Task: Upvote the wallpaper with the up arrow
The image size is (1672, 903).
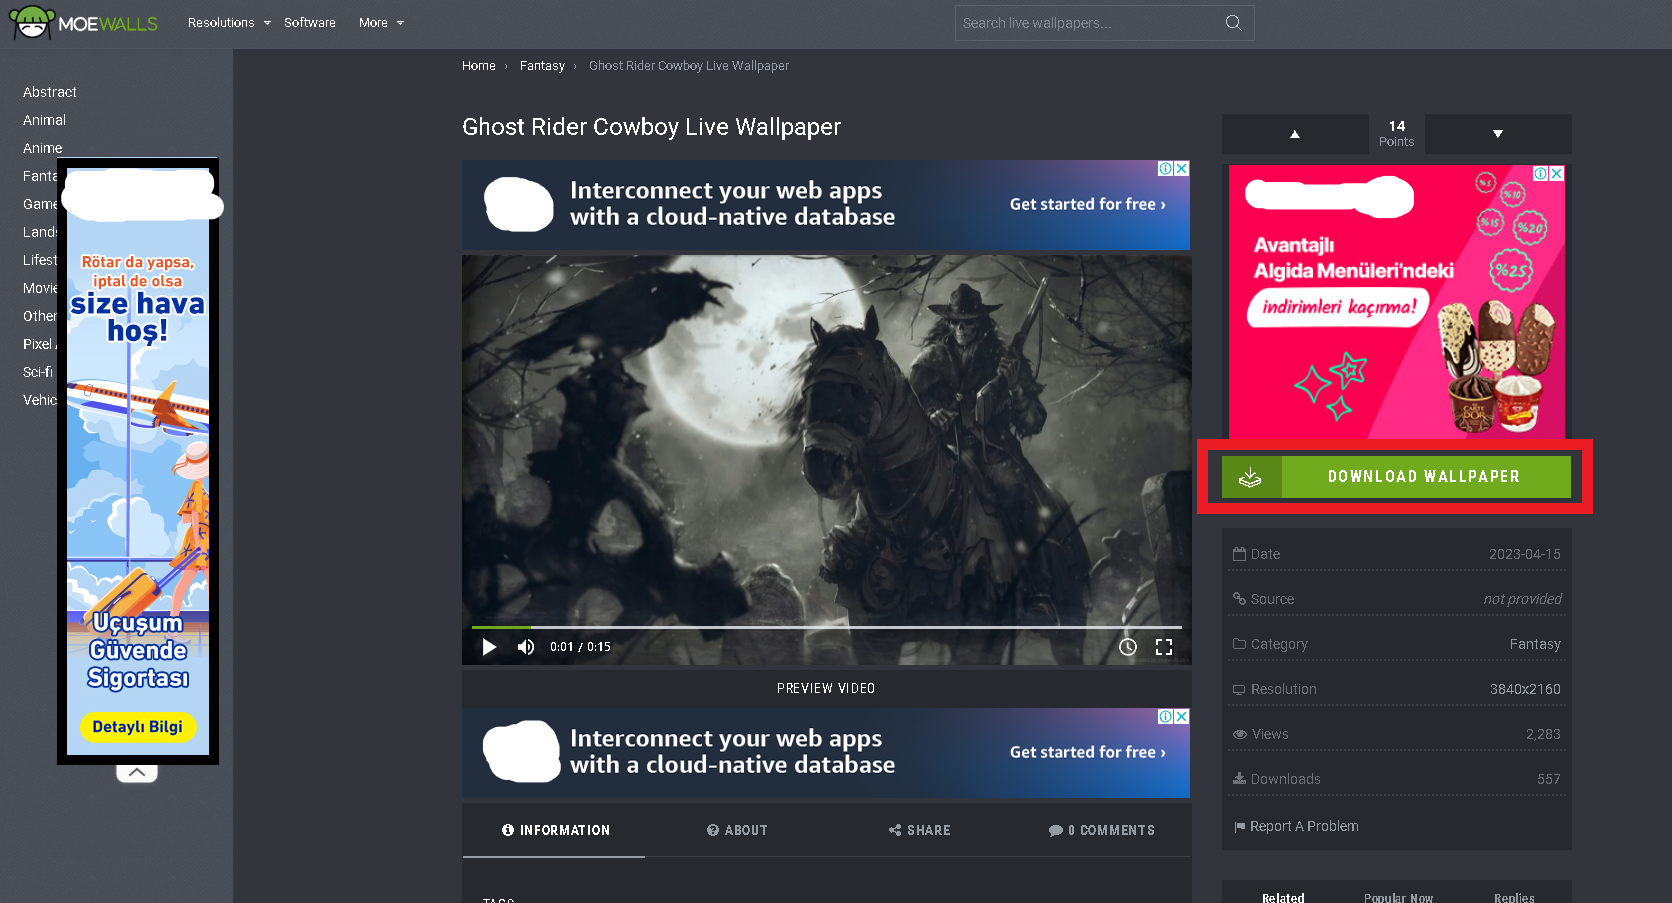Action: pos(1295,134)
